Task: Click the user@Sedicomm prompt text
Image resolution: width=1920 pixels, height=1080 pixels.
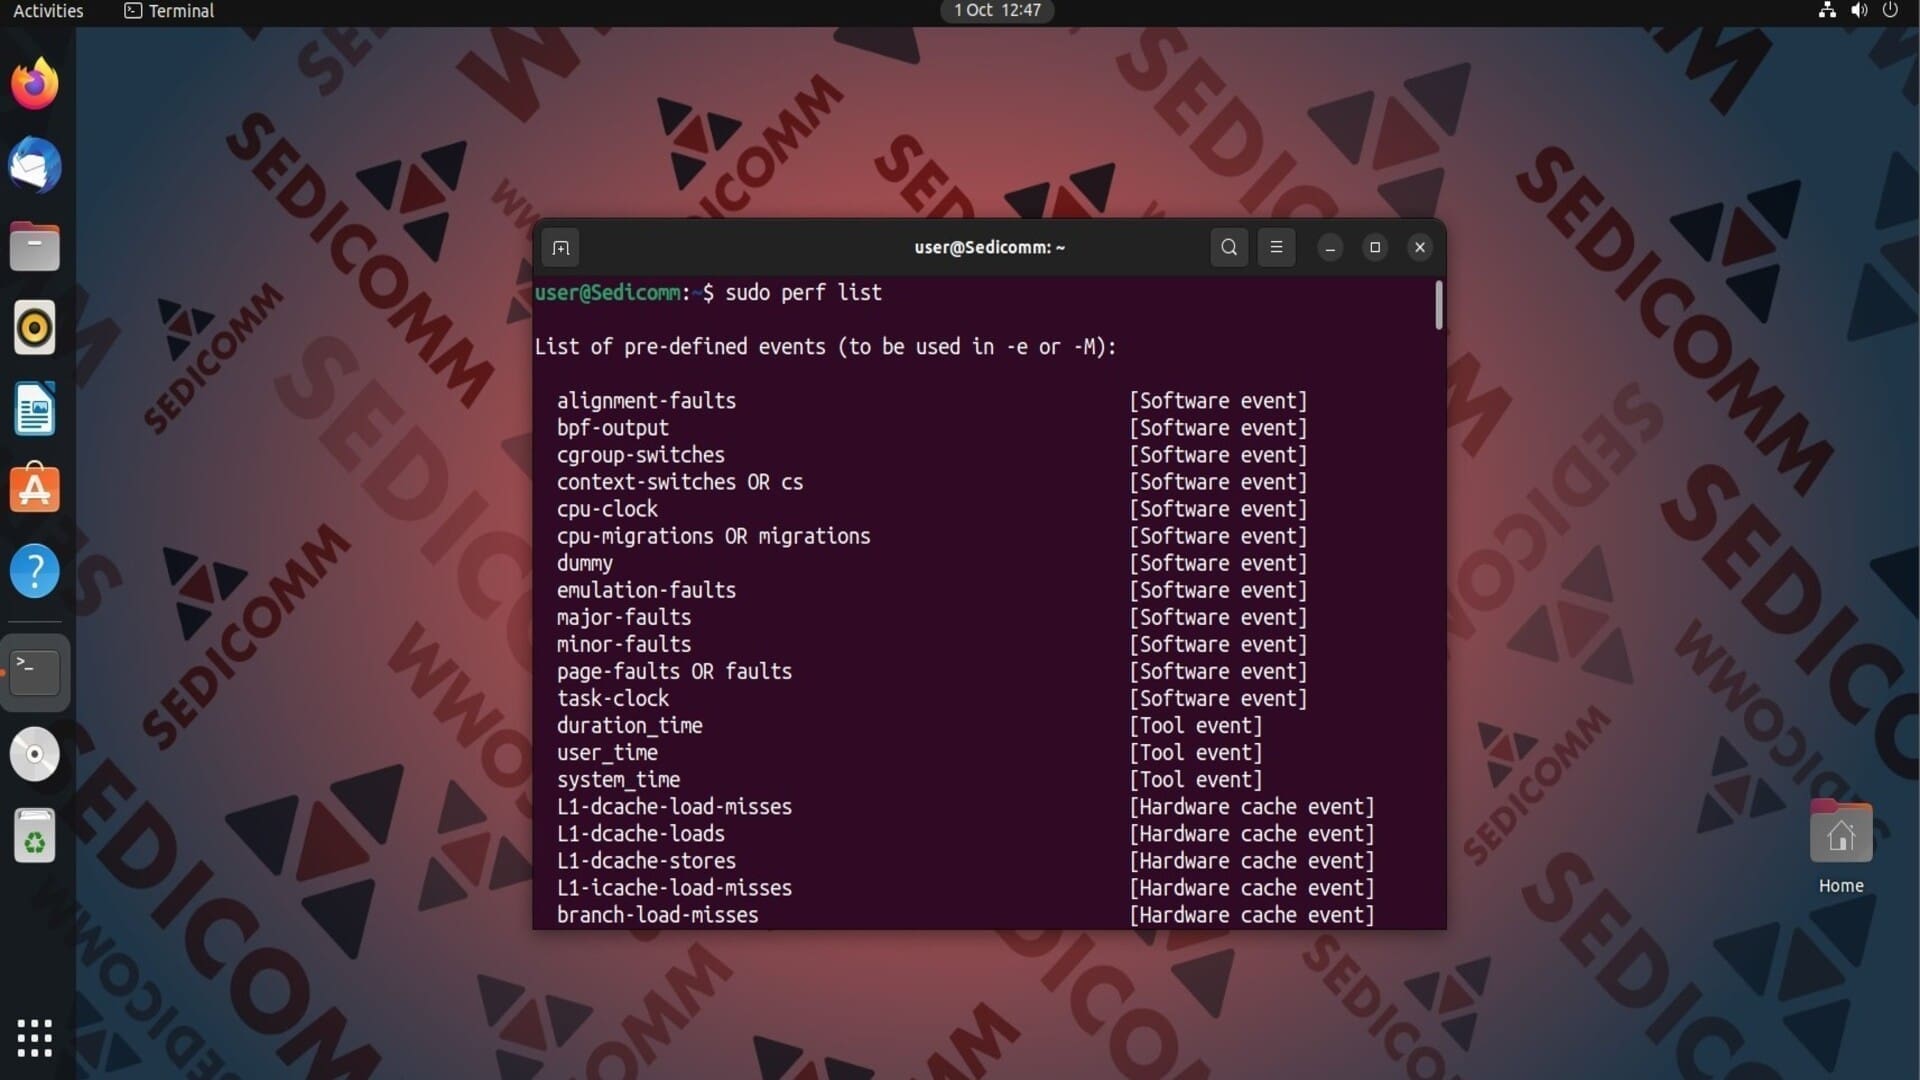Action: [x=607, y=293]
